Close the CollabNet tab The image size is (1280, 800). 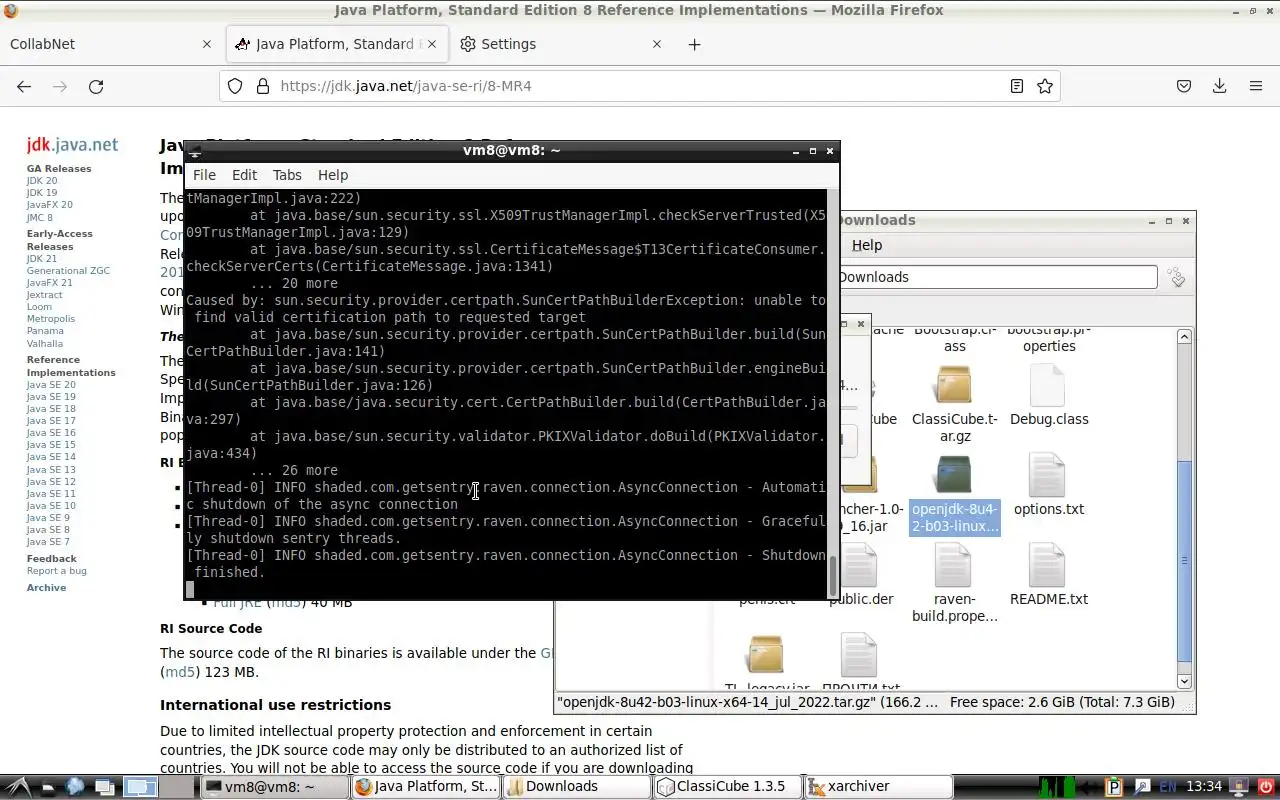[207, 44]
